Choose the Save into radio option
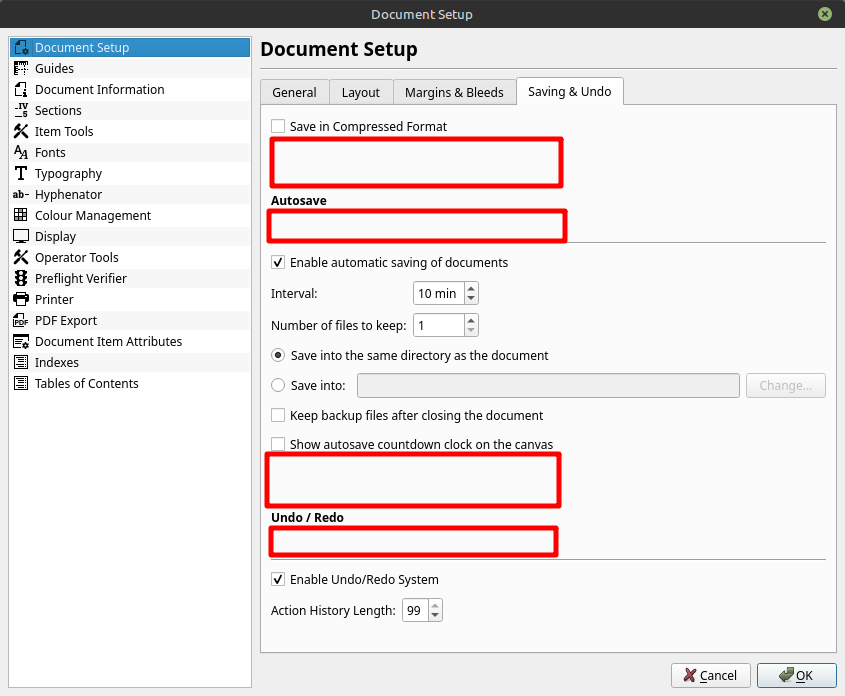This screenshot has height=696, width=845. pos(278,386)
